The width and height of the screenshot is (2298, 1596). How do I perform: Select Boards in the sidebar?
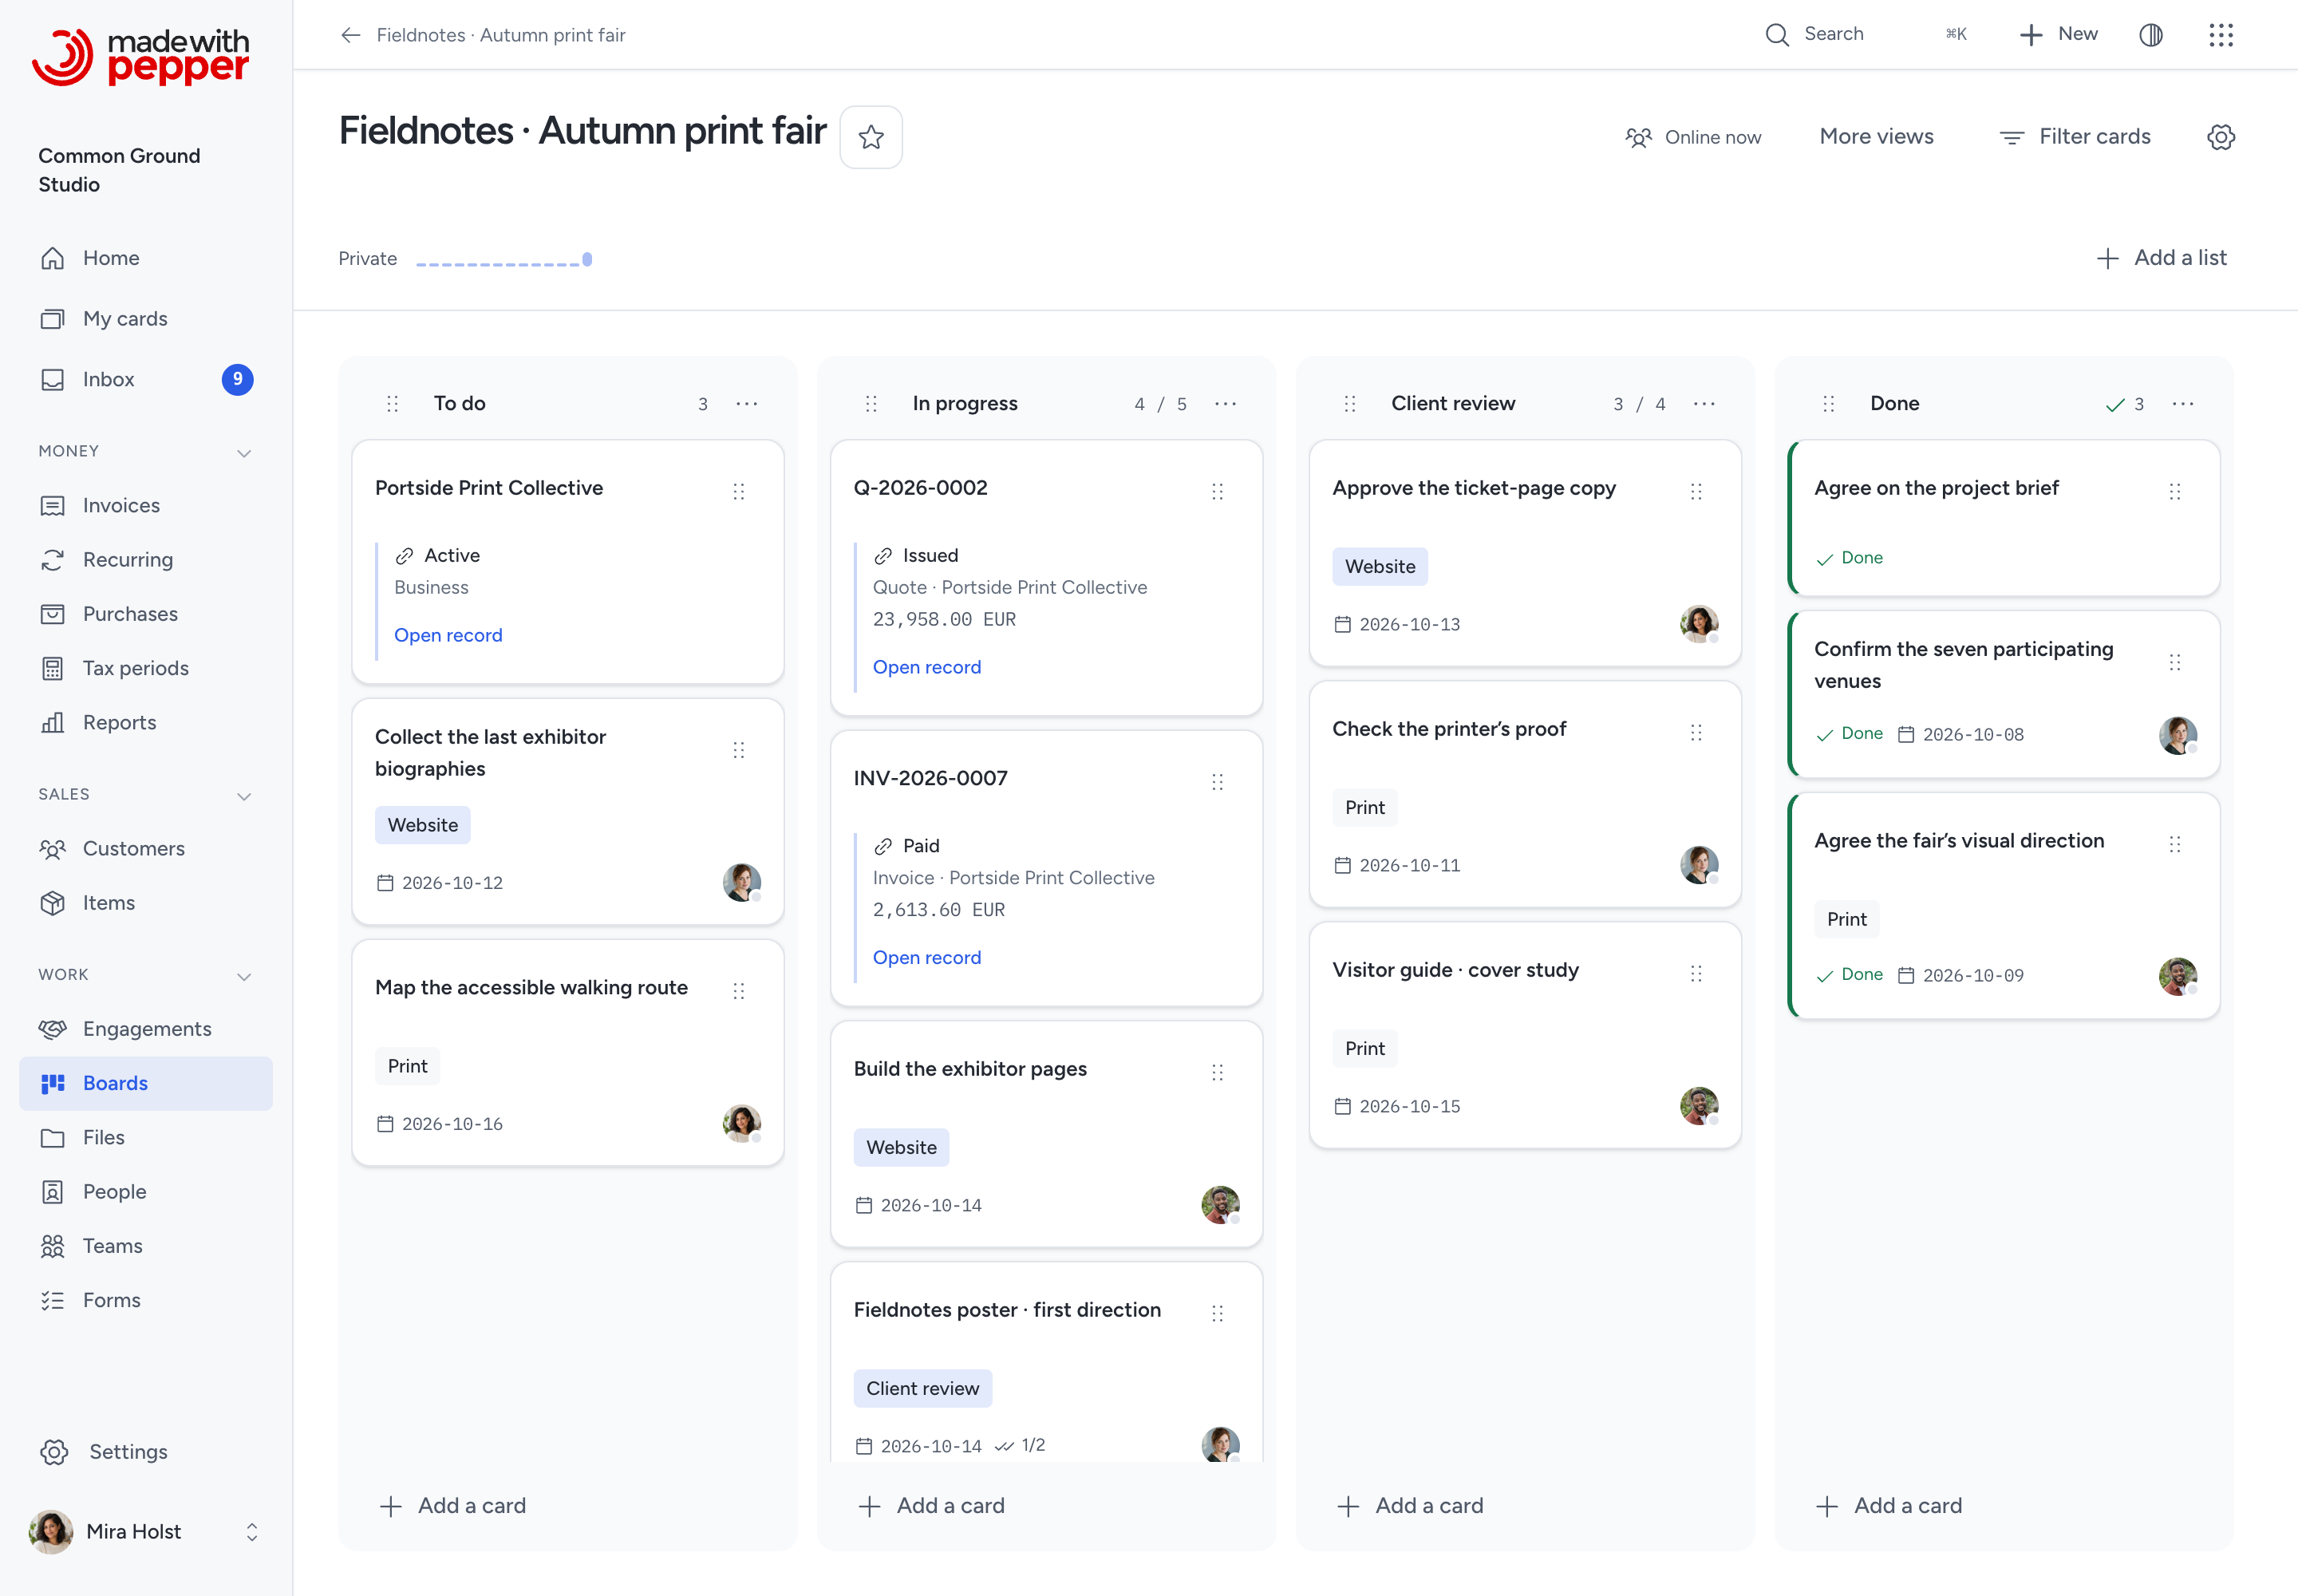pos(146,1083)
